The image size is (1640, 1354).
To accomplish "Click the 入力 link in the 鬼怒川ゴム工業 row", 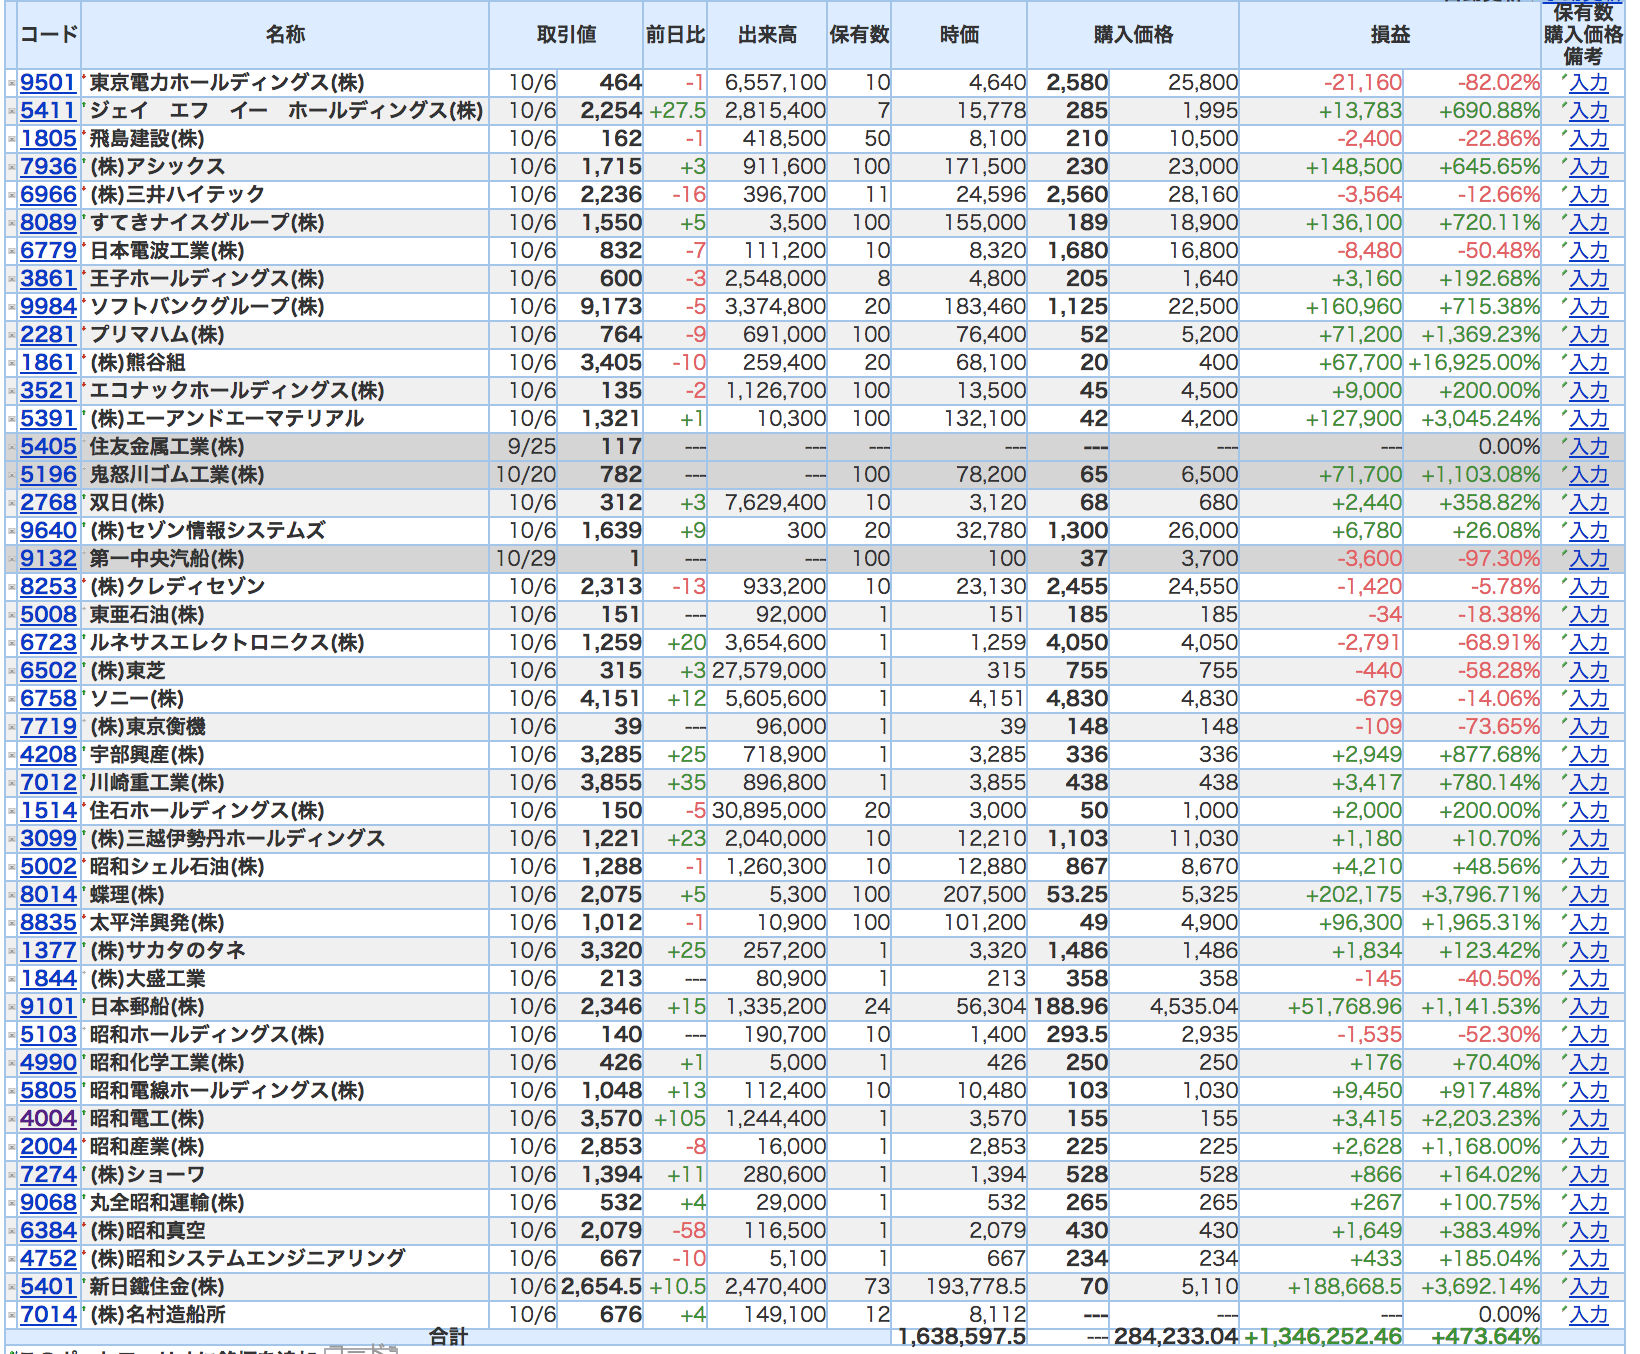I will (1588, 475).
